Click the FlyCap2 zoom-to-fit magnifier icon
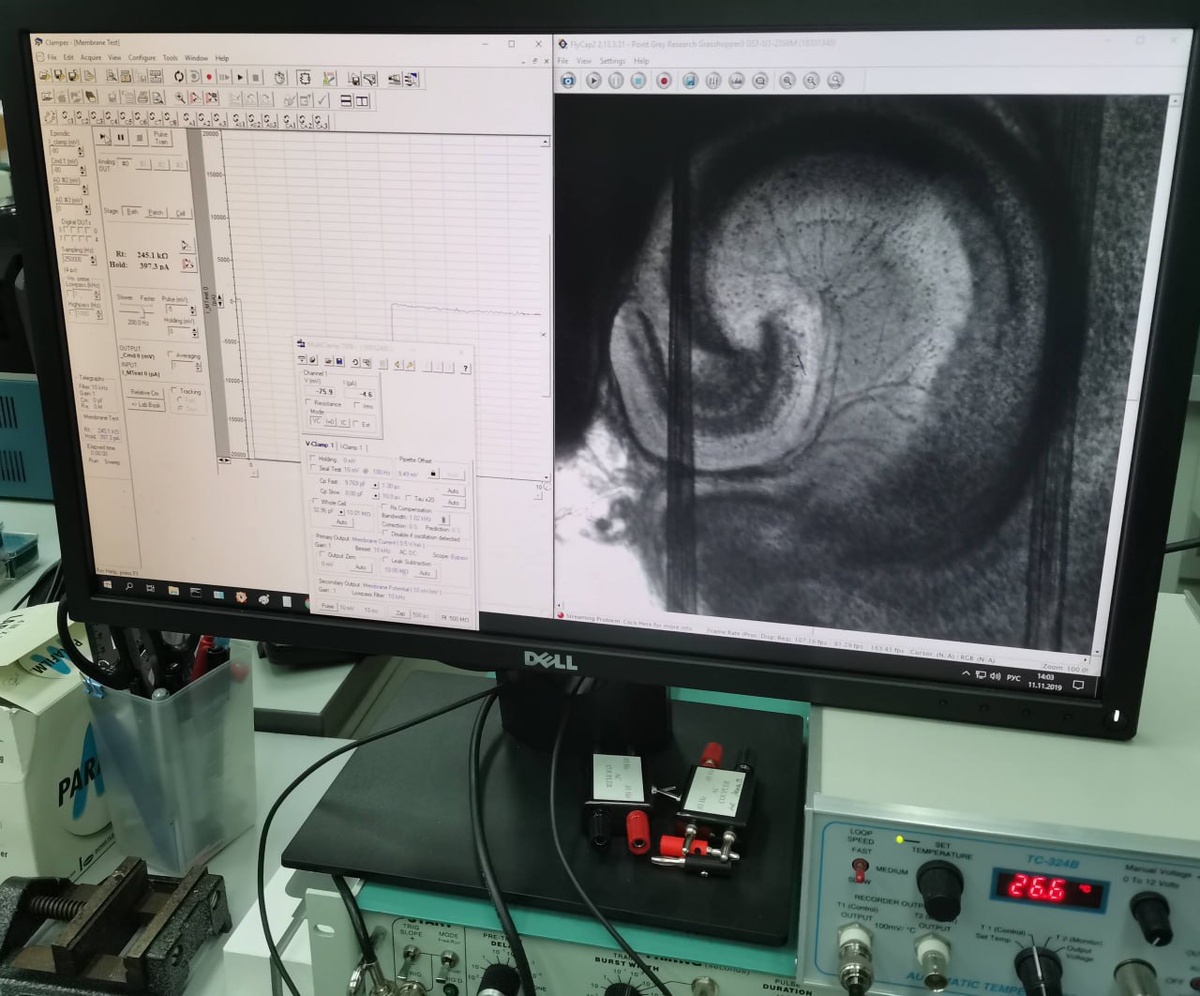1200x996 pixels. 835,80
